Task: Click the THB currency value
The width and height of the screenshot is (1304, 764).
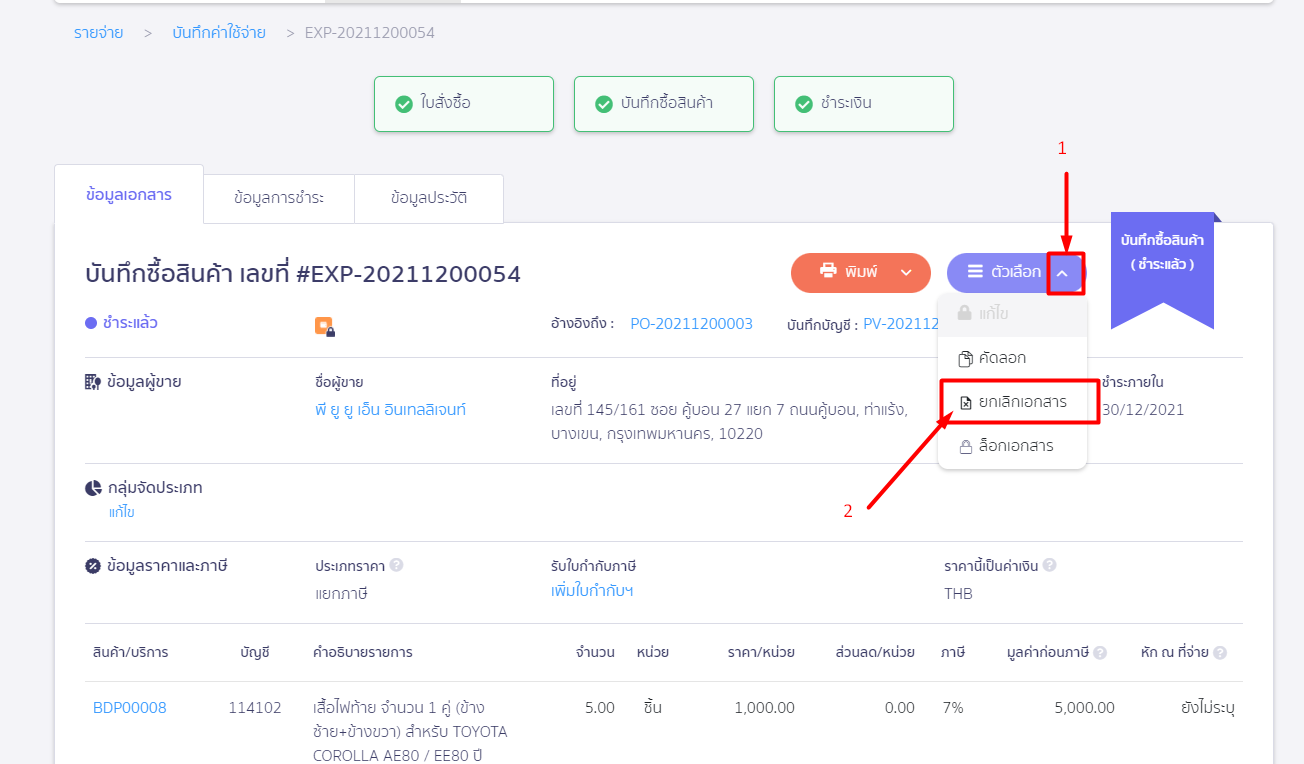Action: click(x=958, y=593)
